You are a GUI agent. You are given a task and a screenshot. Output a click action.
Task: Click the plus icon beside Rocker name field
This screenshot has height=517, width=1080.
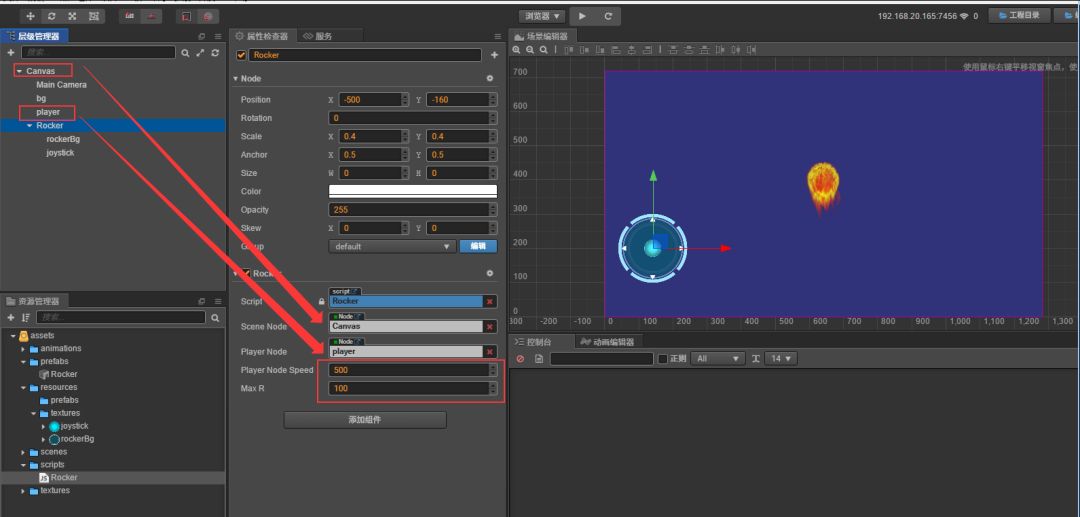(494, 55)
